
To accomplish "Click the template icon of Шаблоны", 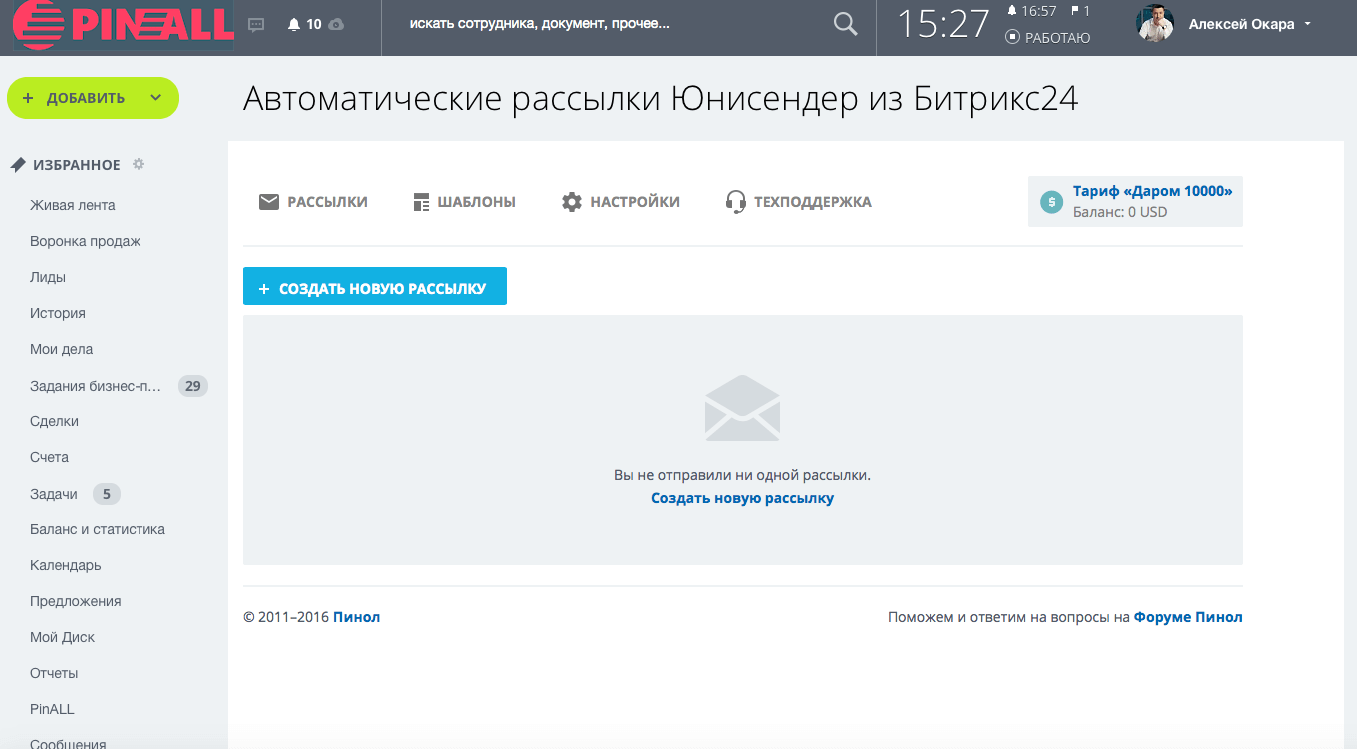I will click(421, 202).
